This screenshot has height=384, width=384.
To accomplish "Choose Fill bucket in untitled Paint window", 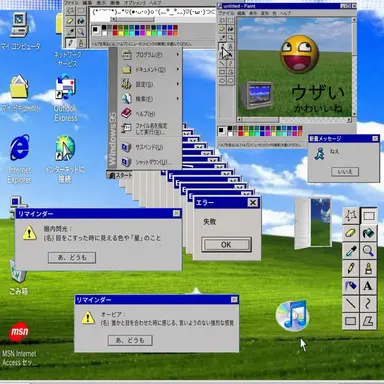I will (230, 29).
